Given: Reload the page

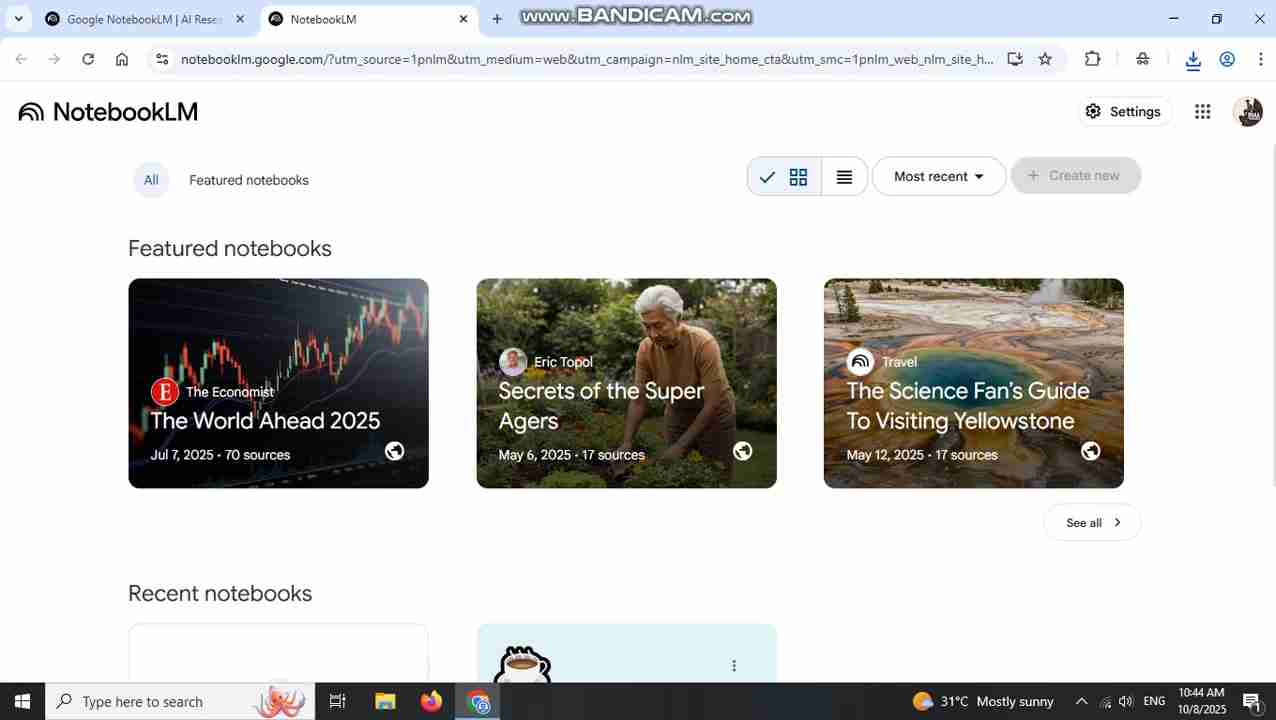Looking at the screenshot, I should click(x=88, y=59).
